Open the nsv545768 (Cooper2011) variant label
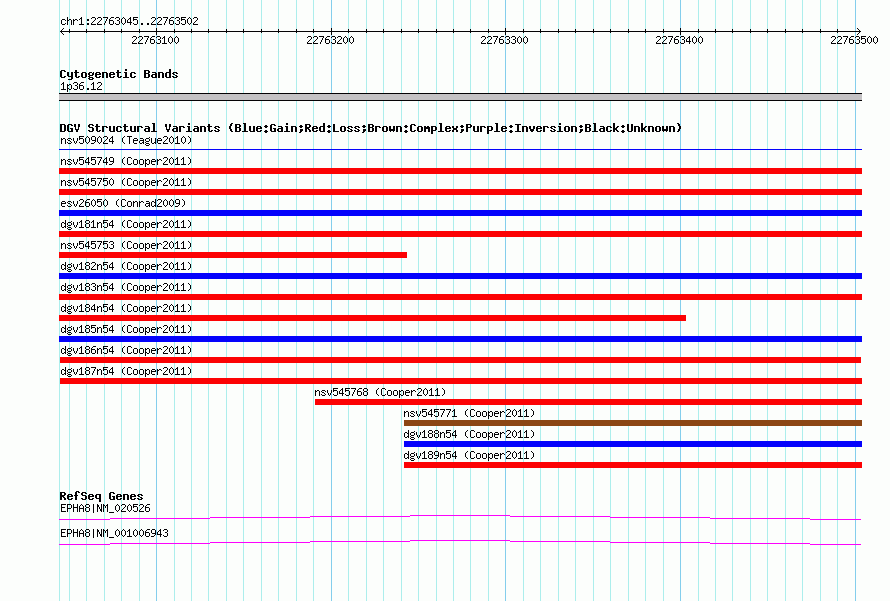 click(380, 392)
